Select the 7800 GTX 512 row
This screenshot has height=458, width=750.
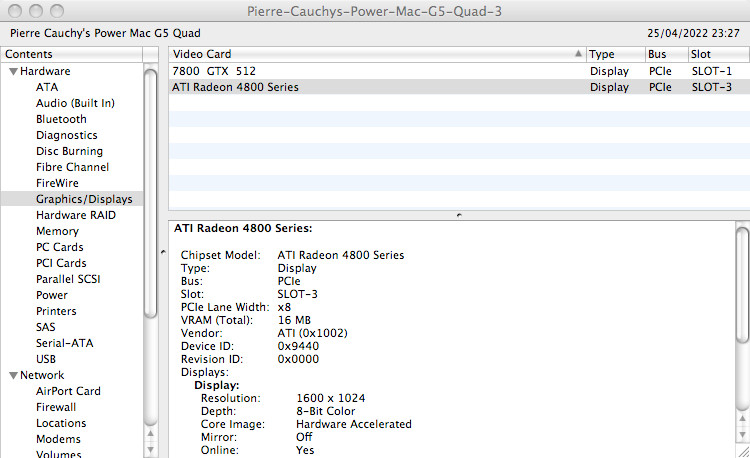[459, 71]
